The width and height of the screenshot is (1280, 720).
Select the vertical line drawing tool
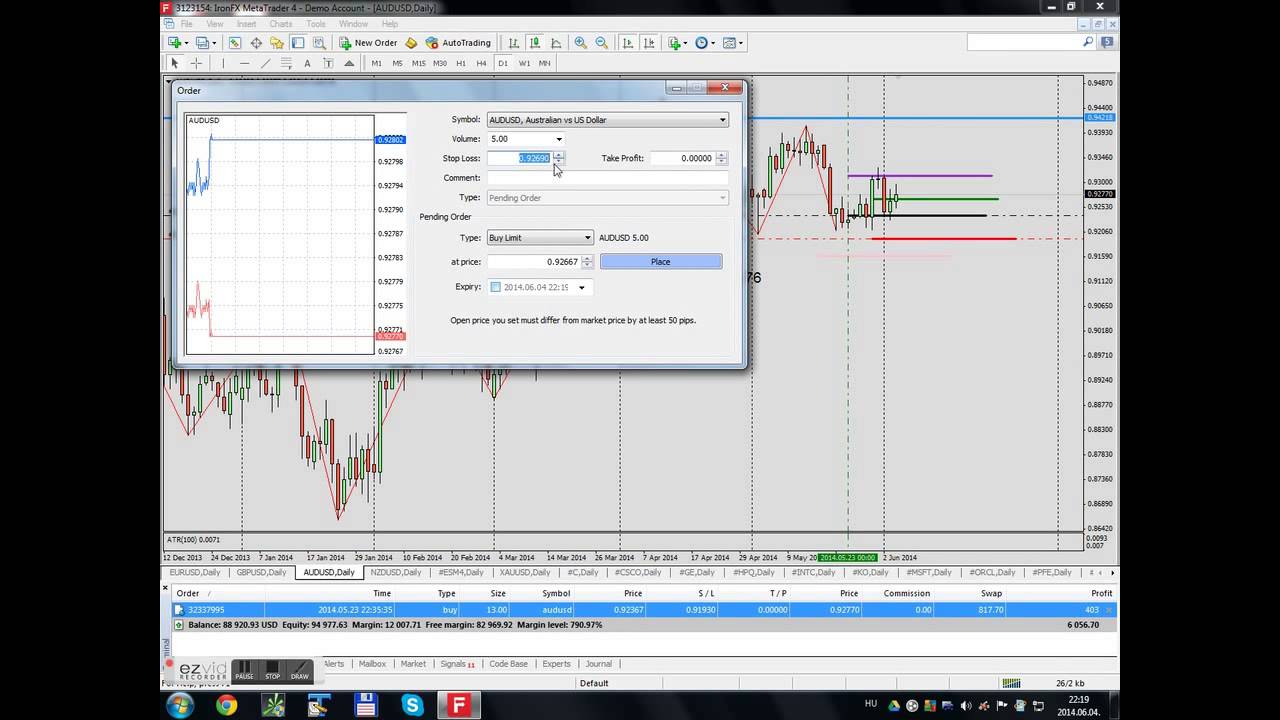point(223,63)
